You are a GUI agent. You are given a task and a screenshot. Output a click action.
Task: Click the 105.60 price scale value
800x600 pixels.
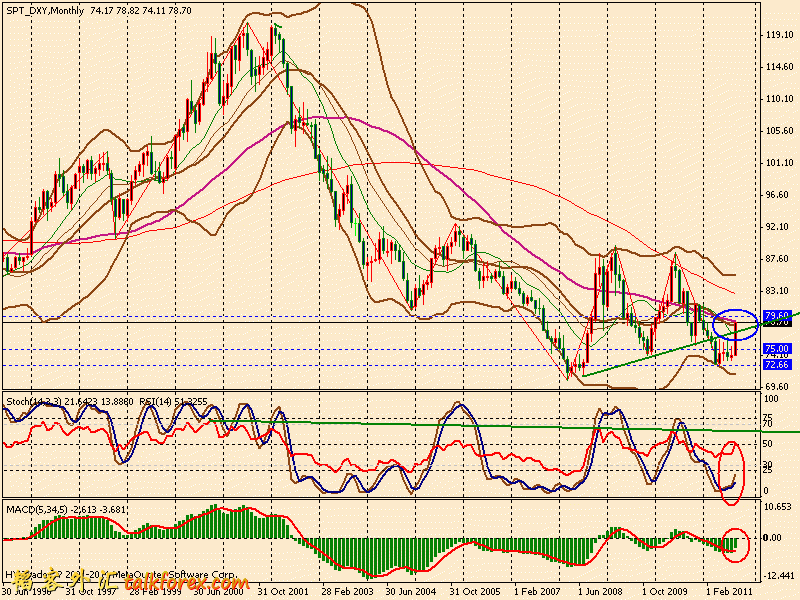779,131
